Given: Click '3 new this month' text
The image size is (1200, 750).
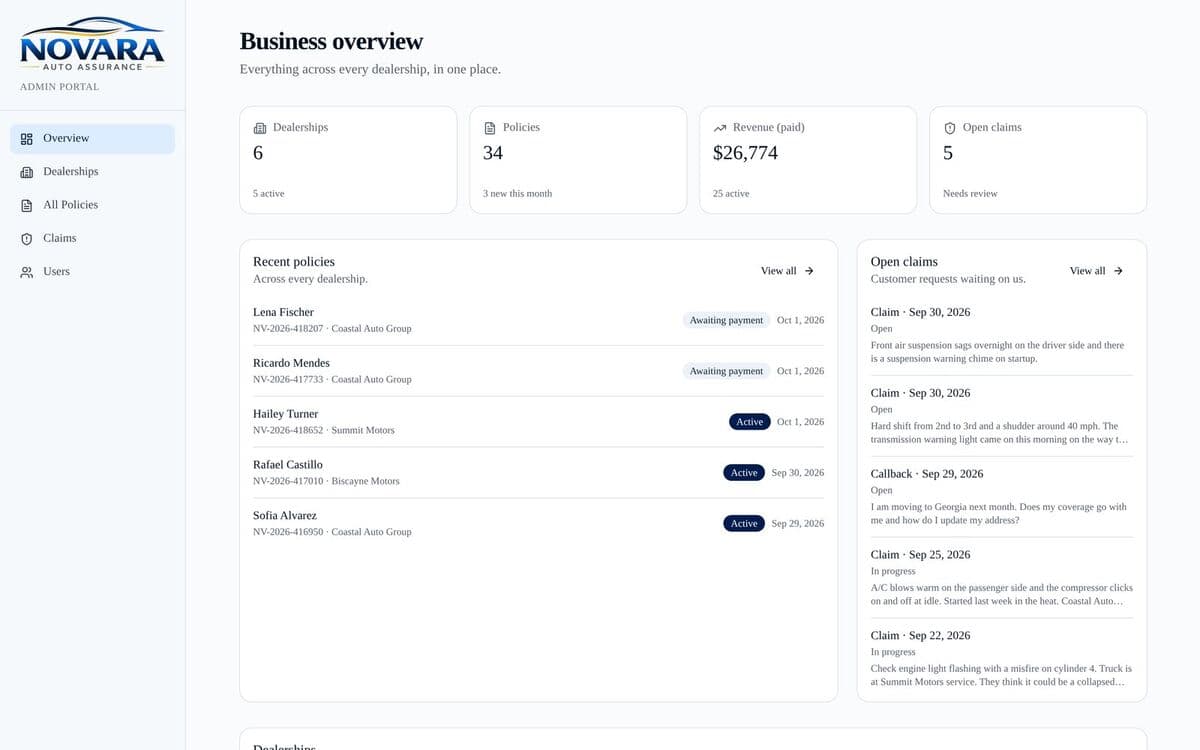Looking at the screenshot, I should click(518, 194).
